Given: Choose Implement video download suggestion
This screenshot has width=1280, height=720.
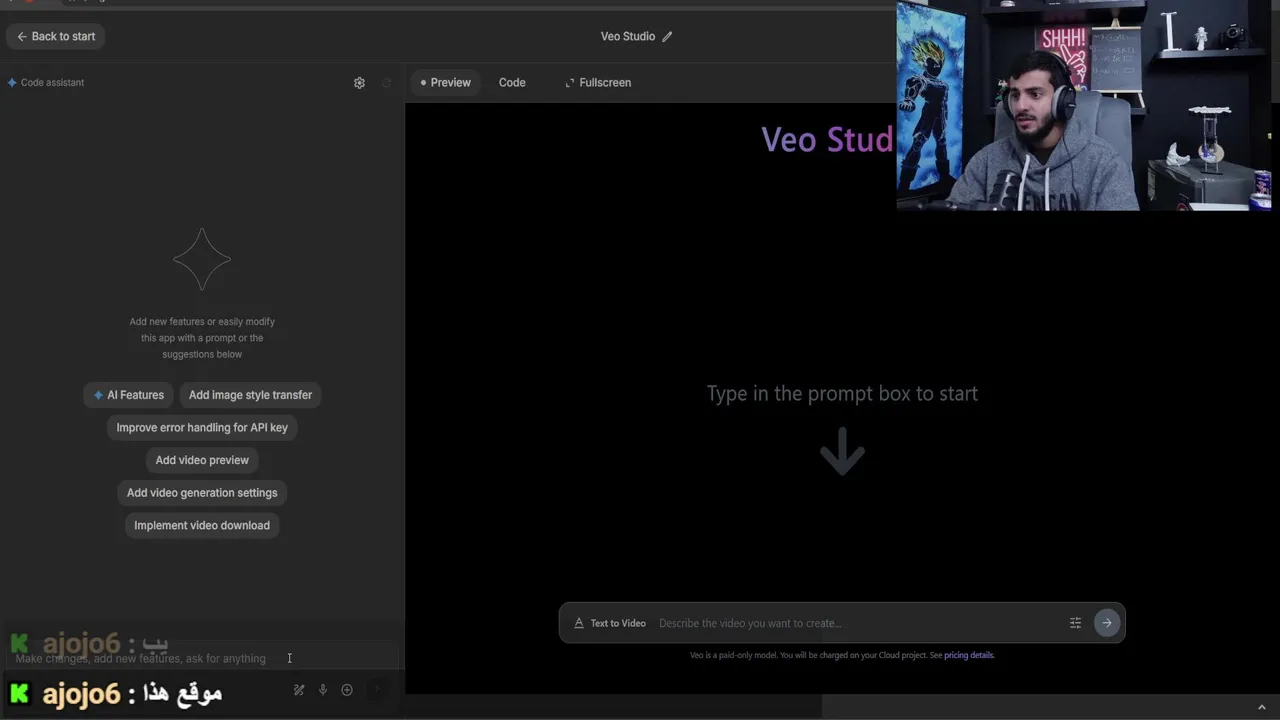Looking at the screenshot, I should click(202, 525).
